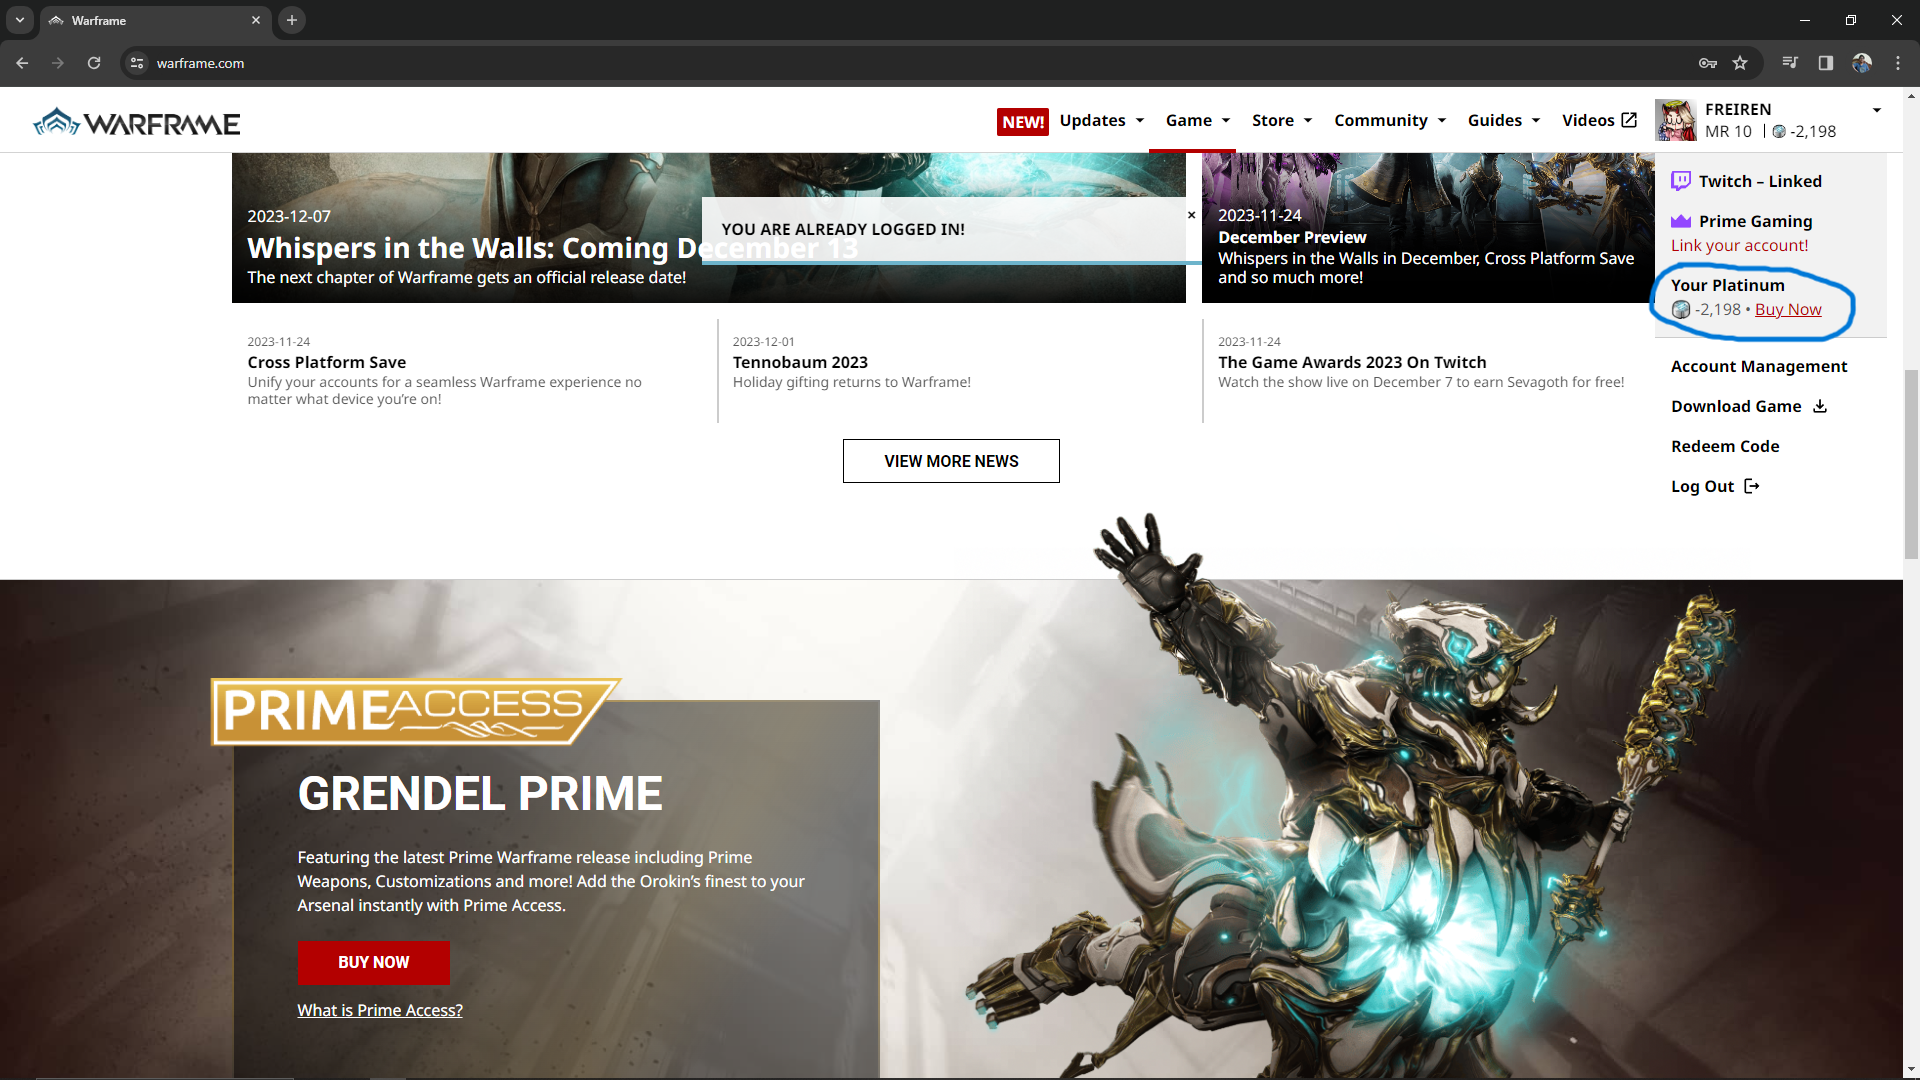This screenshot has height=1080, width=1920.
Task: Click the Twitch icon in account menu
Action: [1681, 181]
